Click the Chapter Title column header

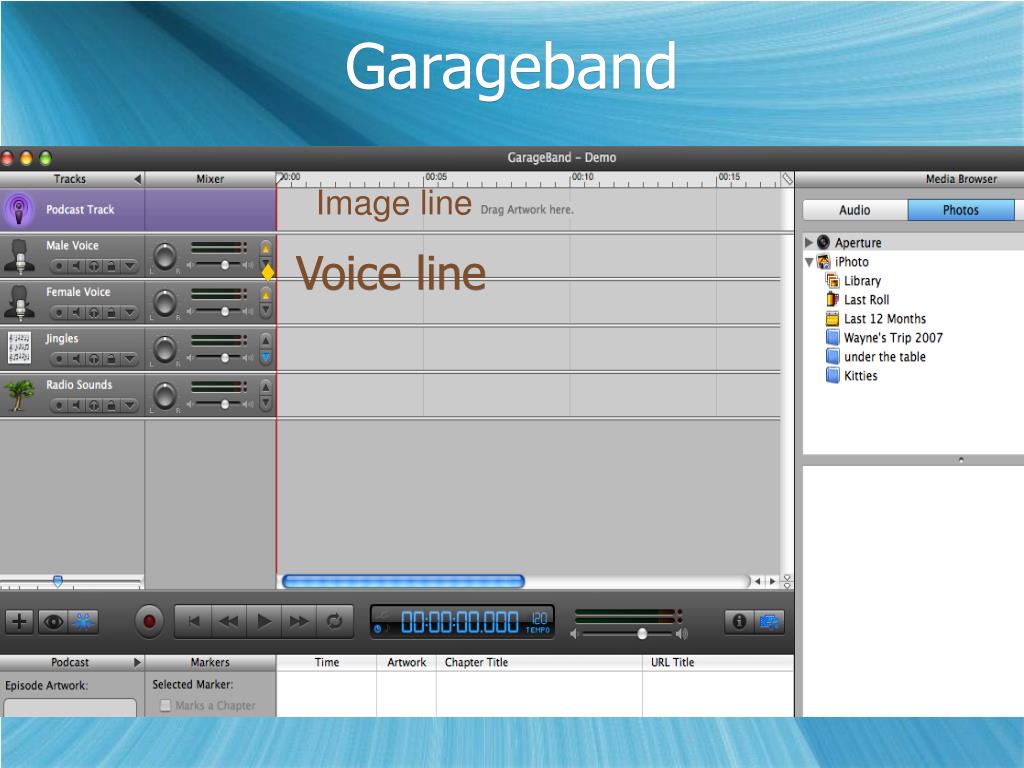539,662
